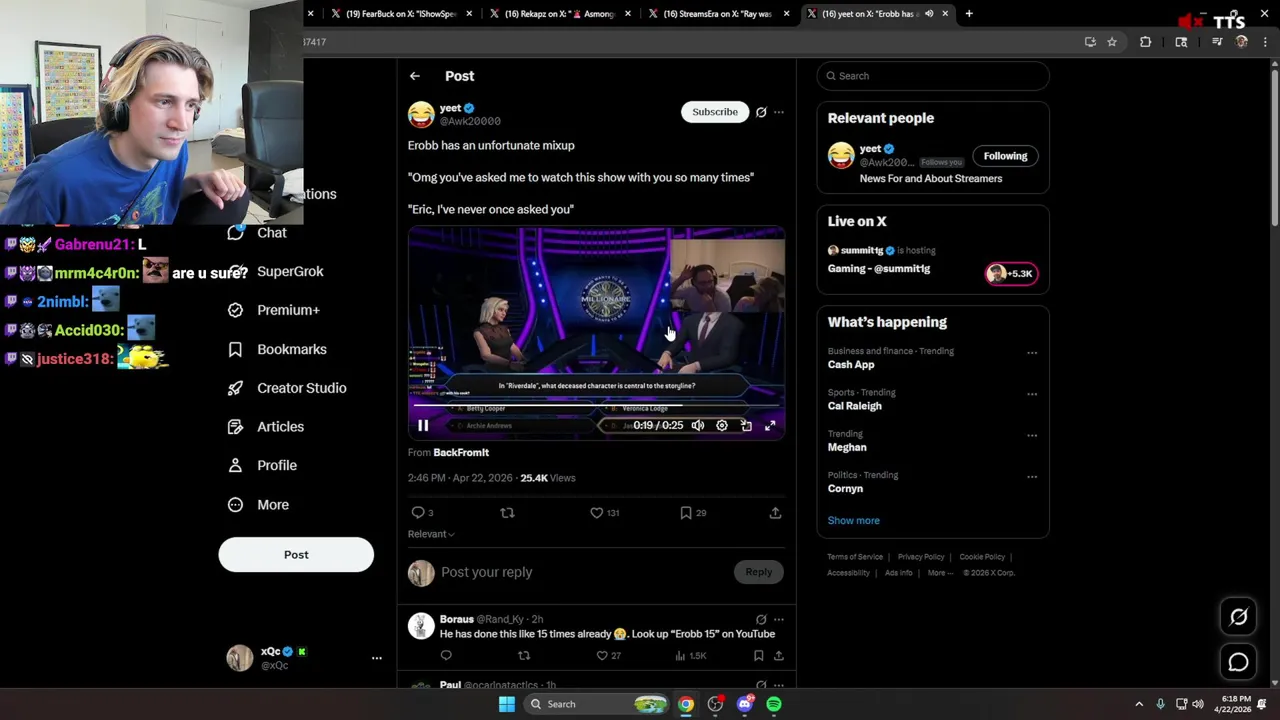This screenshot has height=720, width=1280.
Task: Subscribe to yeet
Action: pos(715,112)
